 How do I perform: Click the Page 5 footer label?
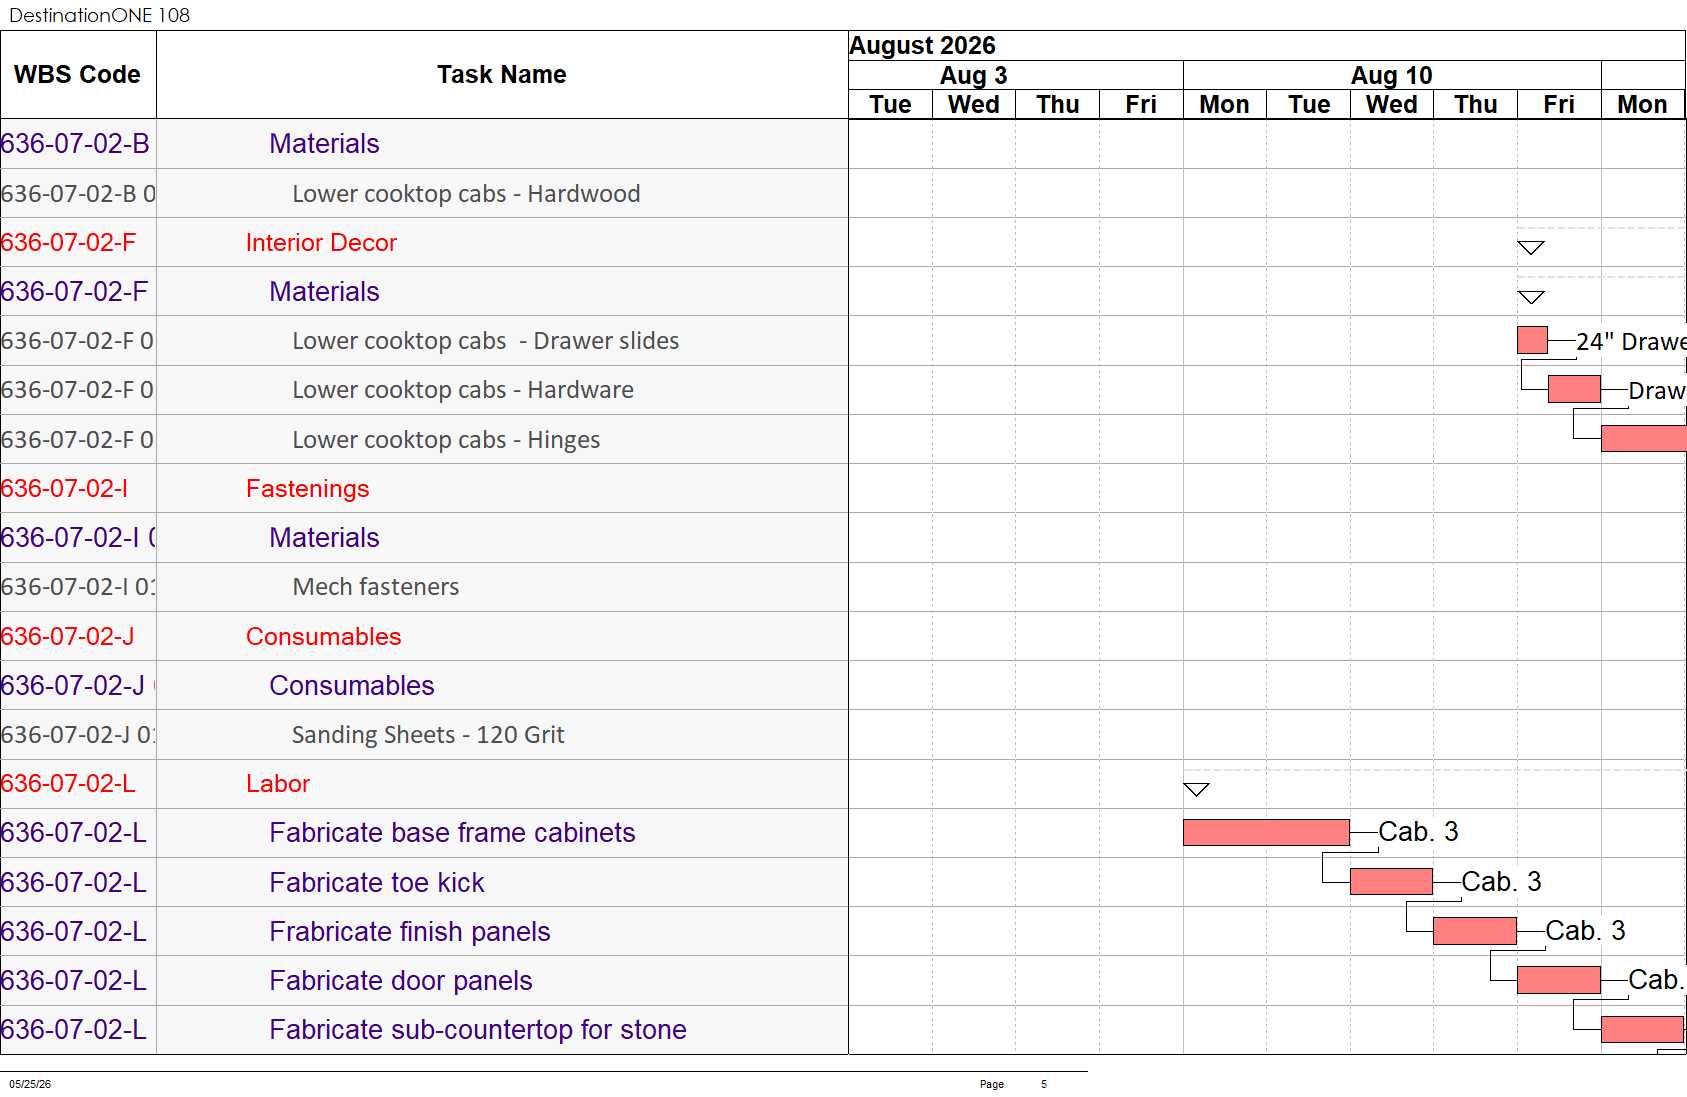coord(1013,1084)
